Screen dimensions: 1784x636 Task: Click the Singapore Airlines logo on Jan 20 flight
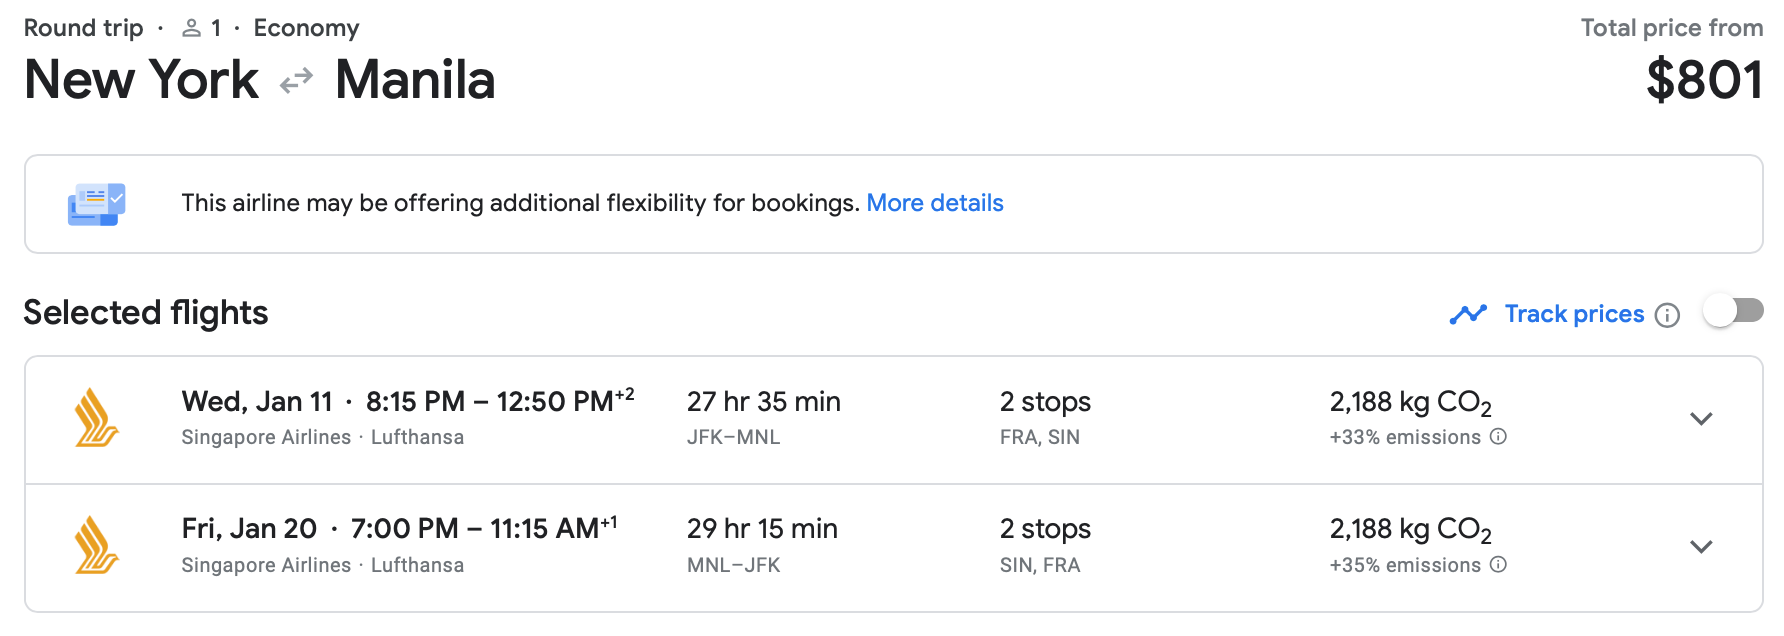click(97, 546)
